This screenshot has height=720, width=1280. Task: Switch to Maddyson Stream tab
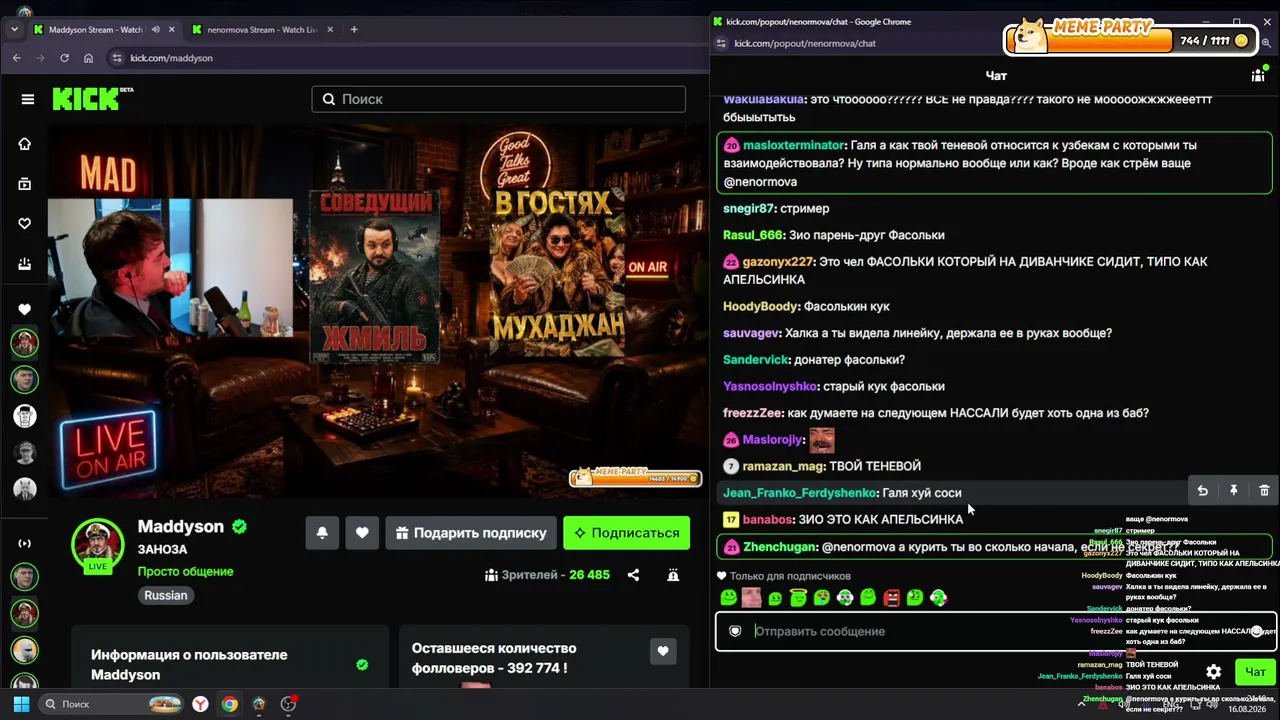103,30
